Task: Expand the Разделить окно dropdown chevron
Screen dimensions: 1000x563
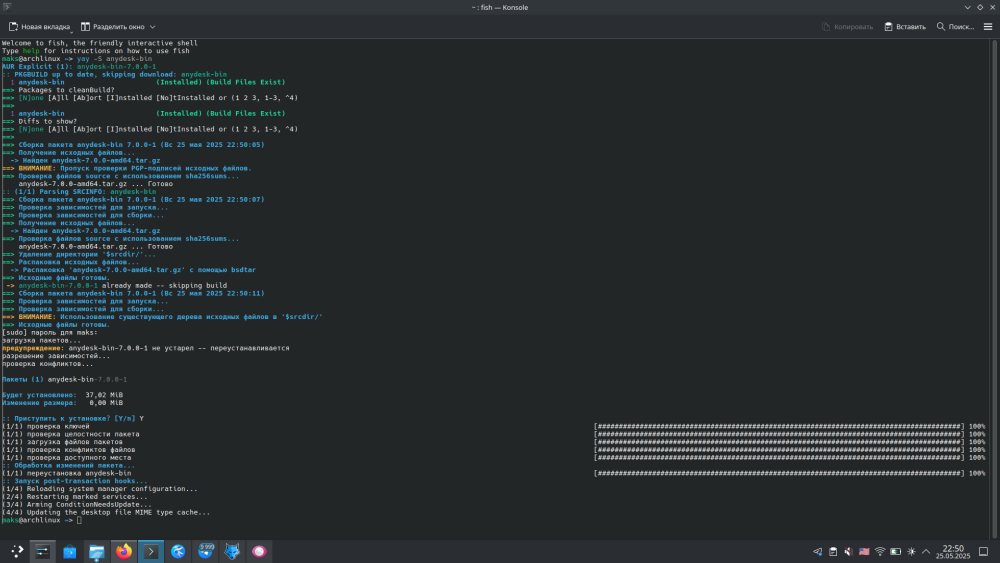Action: pos(152,27)
